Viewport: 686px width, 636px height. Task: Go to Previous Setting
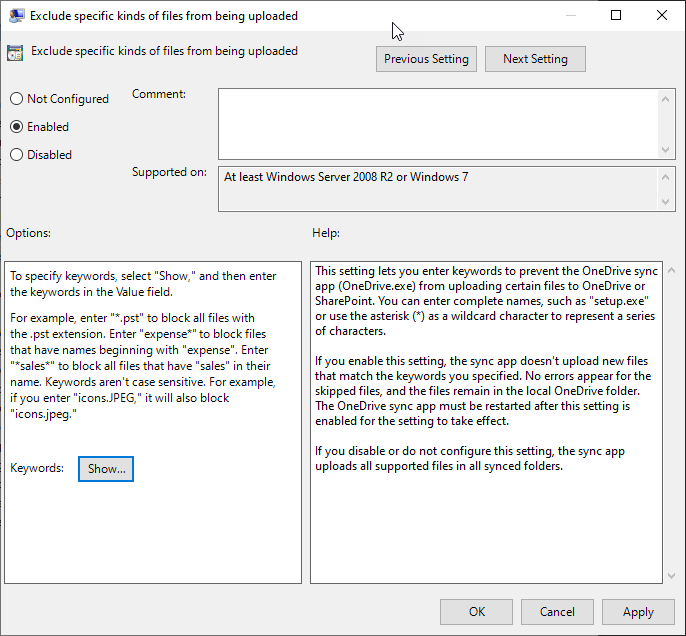[x=426, y=59]
